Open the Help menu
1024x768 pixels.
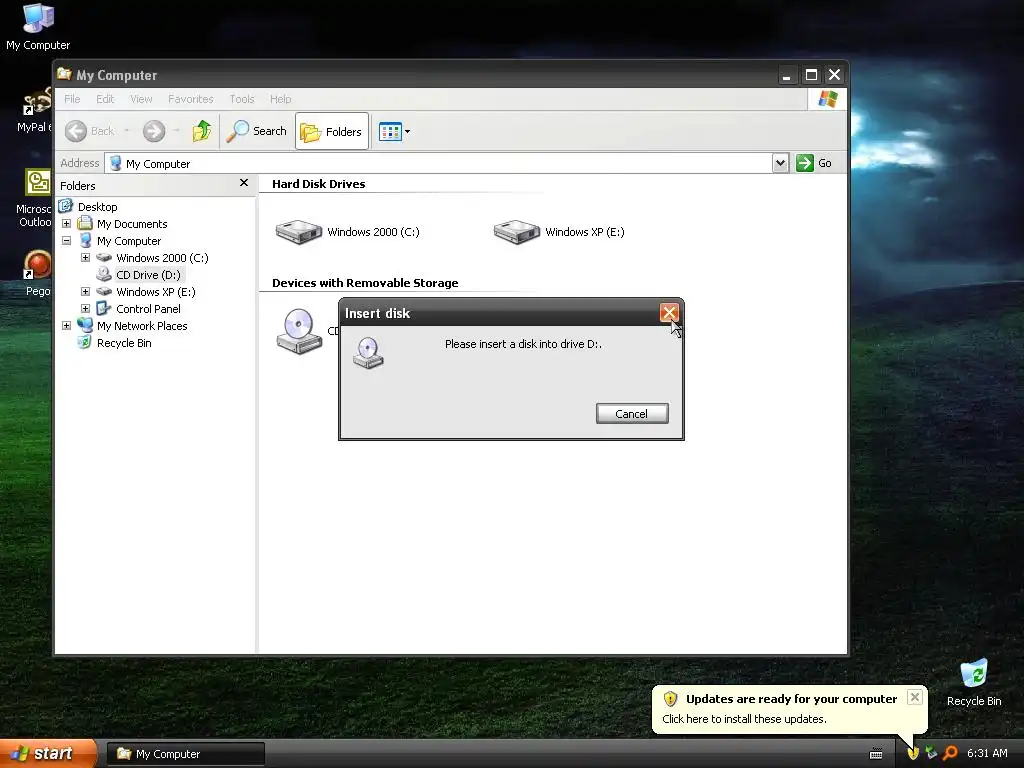[x=281, y=99]
